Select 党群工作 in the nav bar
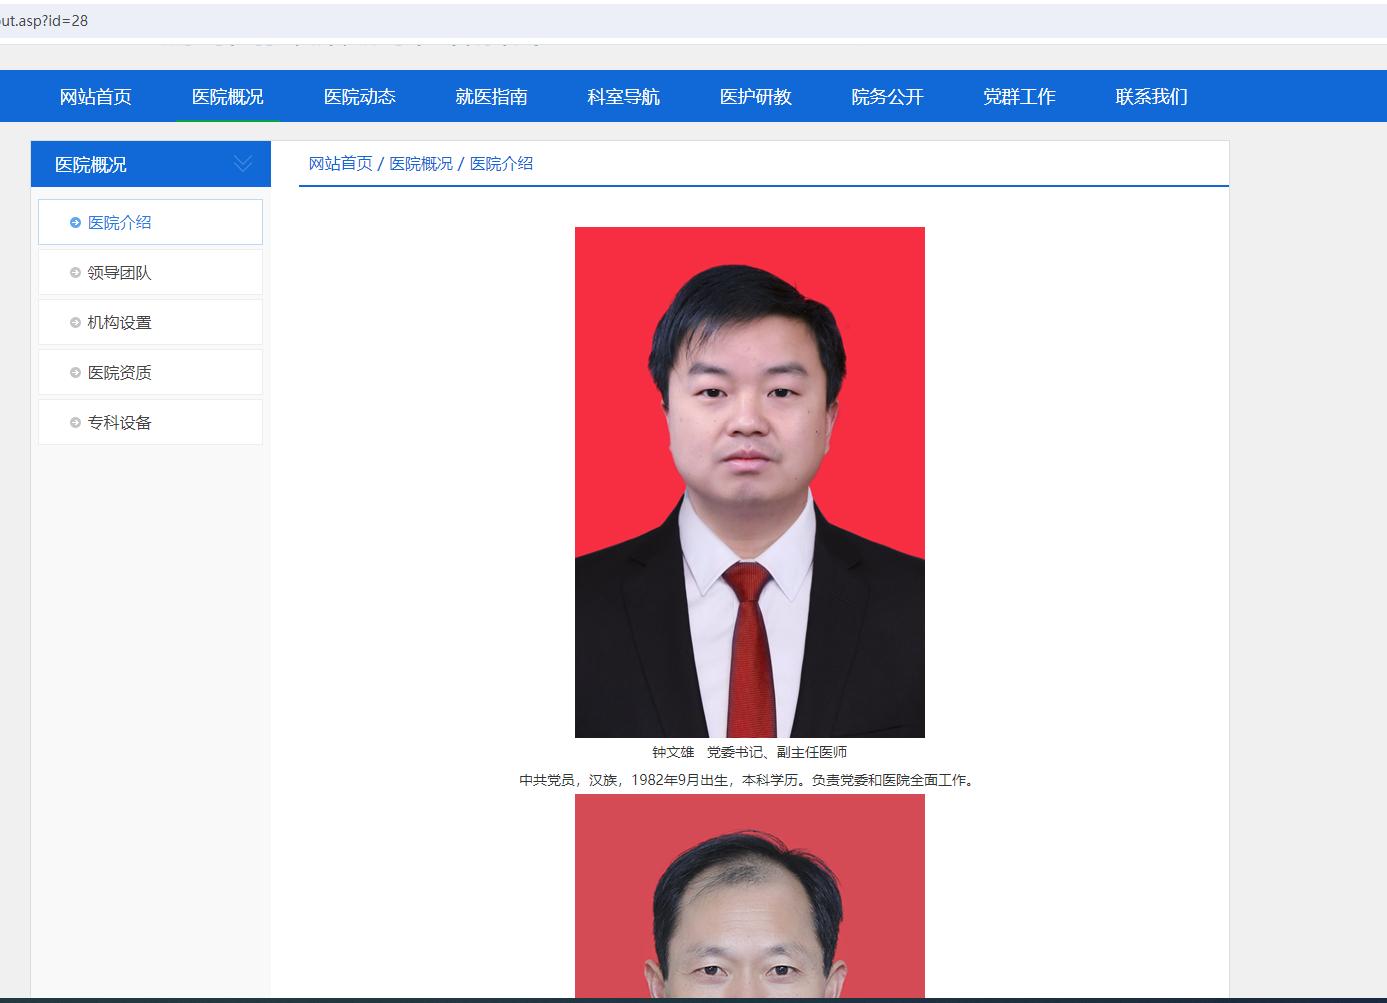Viewport: 1387px width, 1003px height. (1019, 97)
